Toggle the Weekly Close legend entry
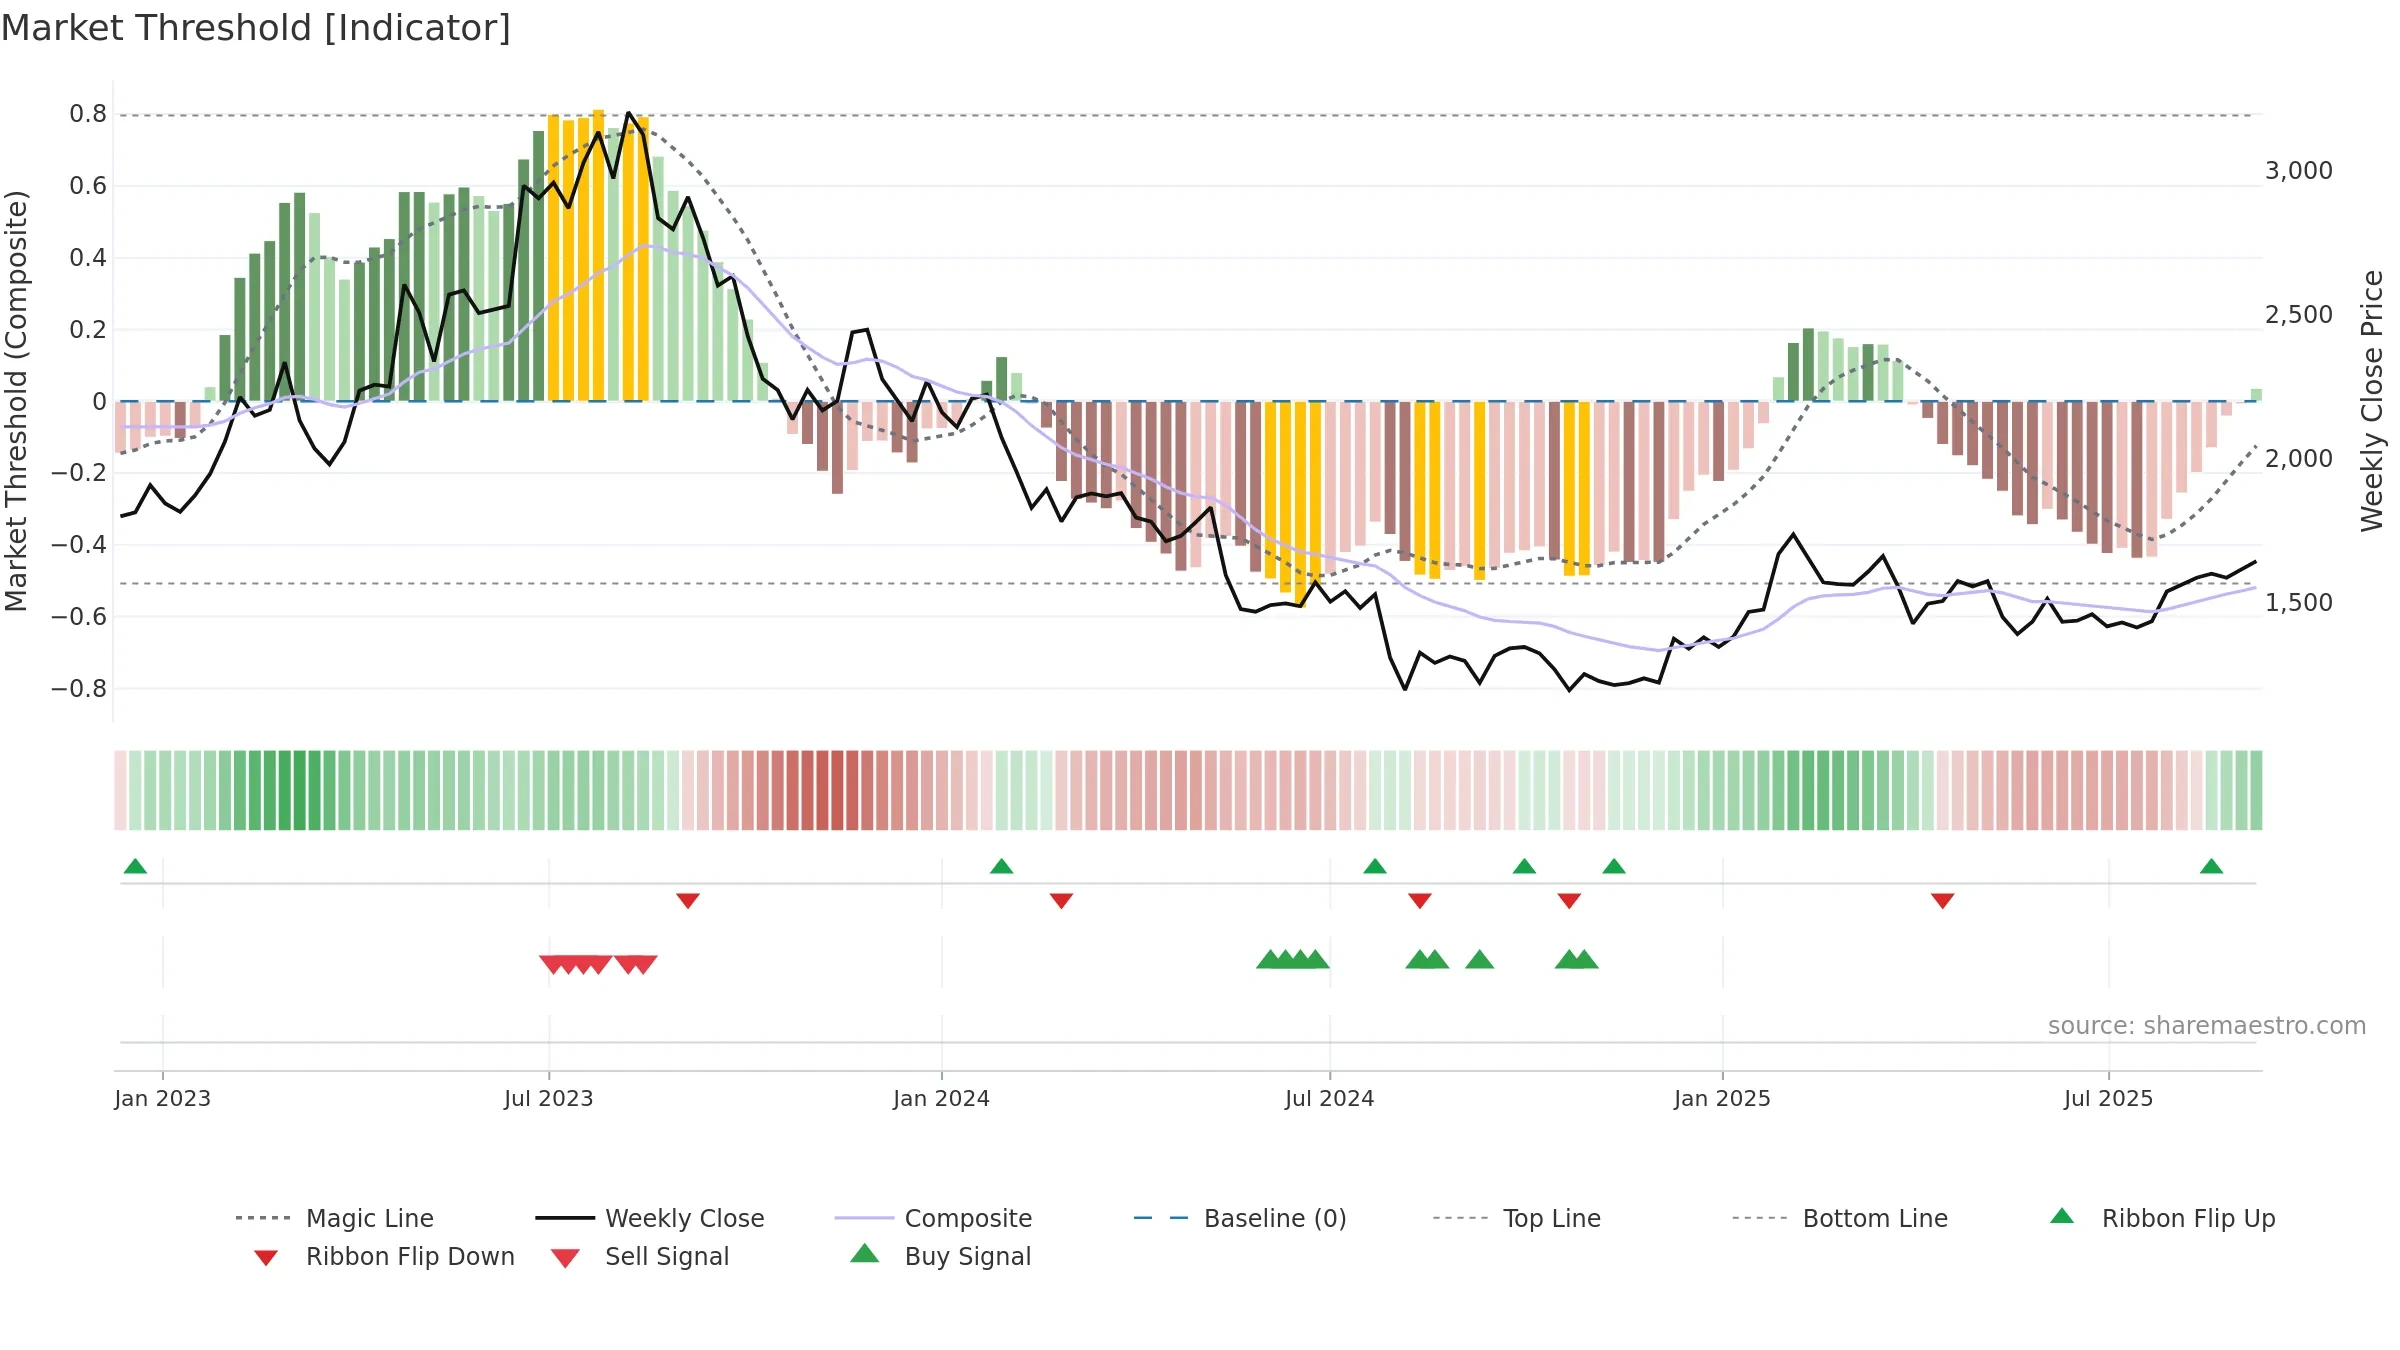Screen dimensions: 2400x1350 [650, 1218]
